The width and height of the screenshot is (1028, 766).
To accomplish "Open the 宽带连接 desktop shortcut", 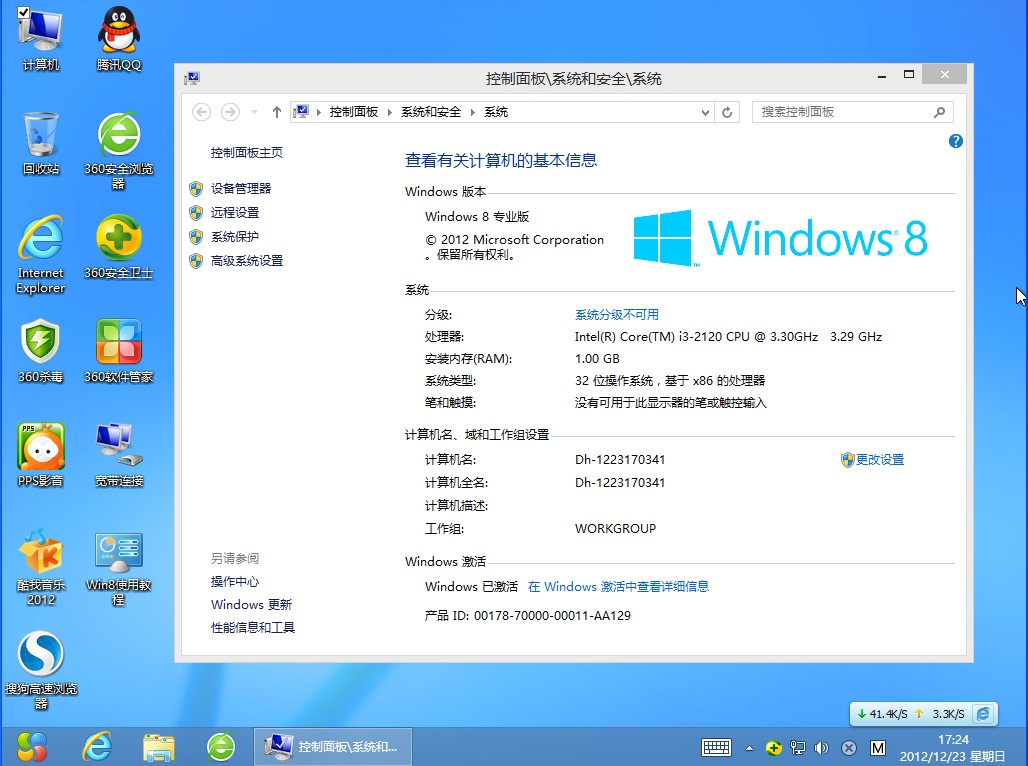I will (119, 455).
